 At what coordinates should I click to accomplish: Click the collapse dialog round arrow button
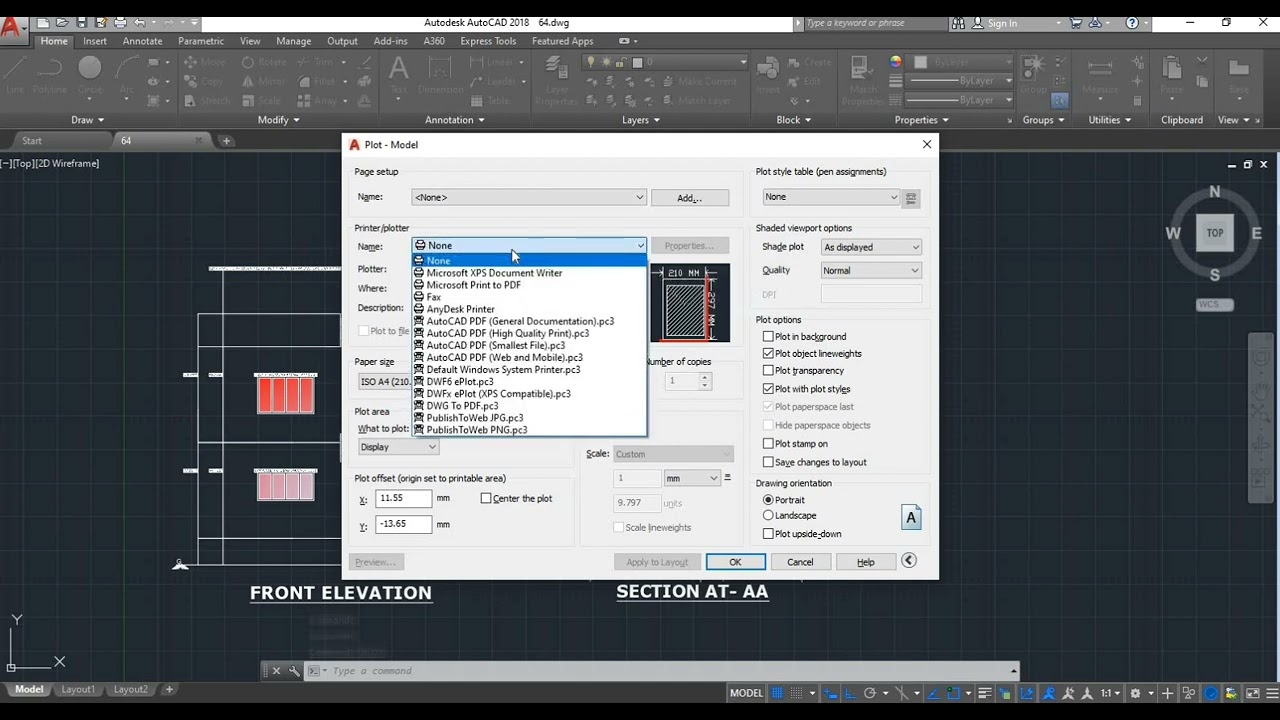coord(909,561)
